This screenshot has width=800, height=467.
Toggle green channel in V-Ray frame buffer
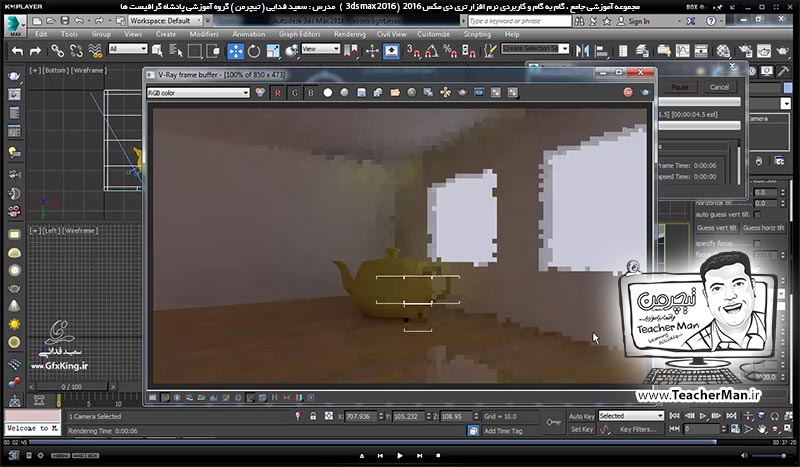[294, 92]
